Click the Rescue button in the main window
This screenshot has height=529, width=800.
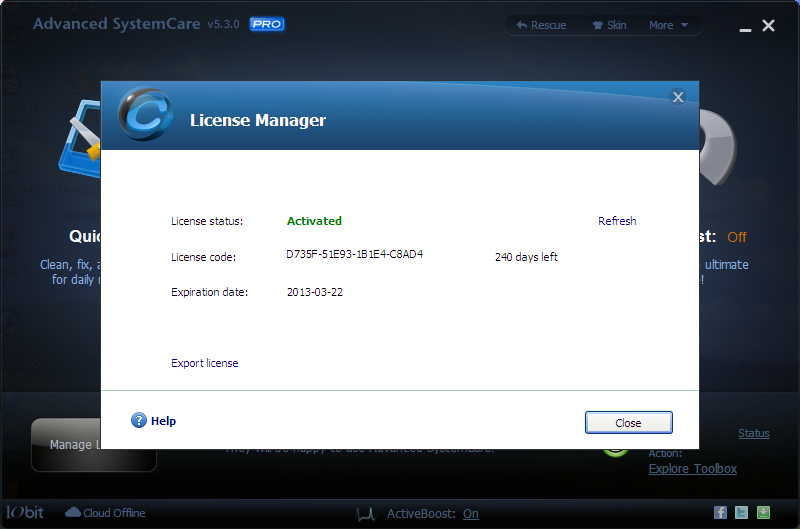(x=541, y=25)
